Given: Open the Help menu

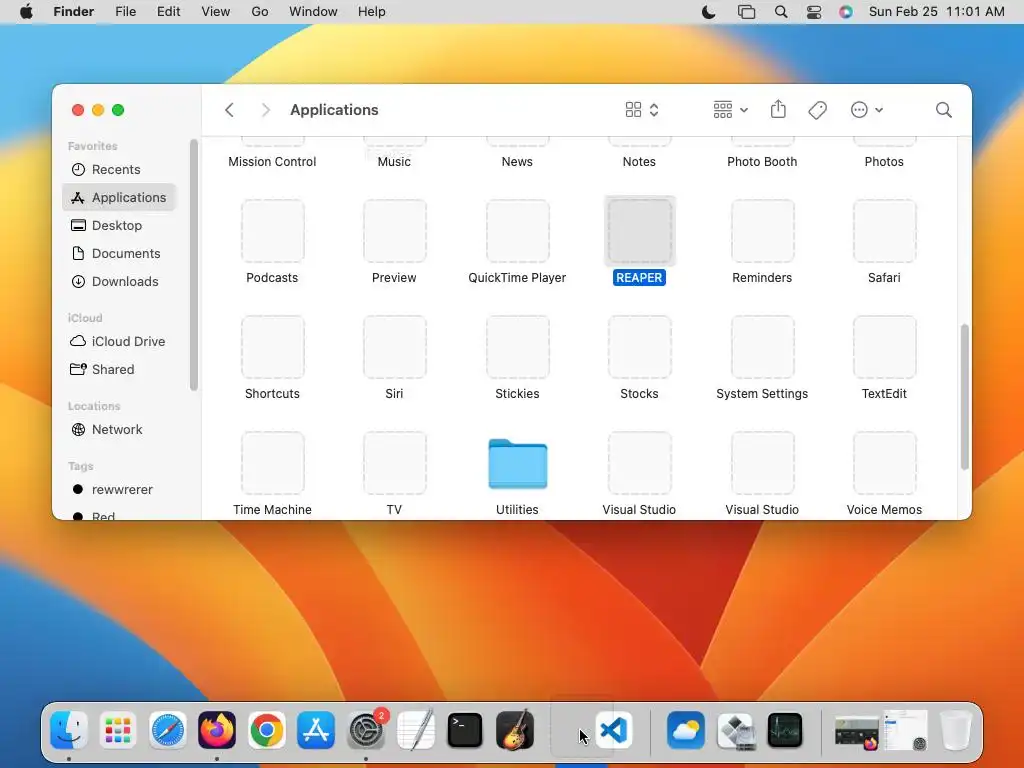Looking at the screenshot, I should tap(372, 12).
